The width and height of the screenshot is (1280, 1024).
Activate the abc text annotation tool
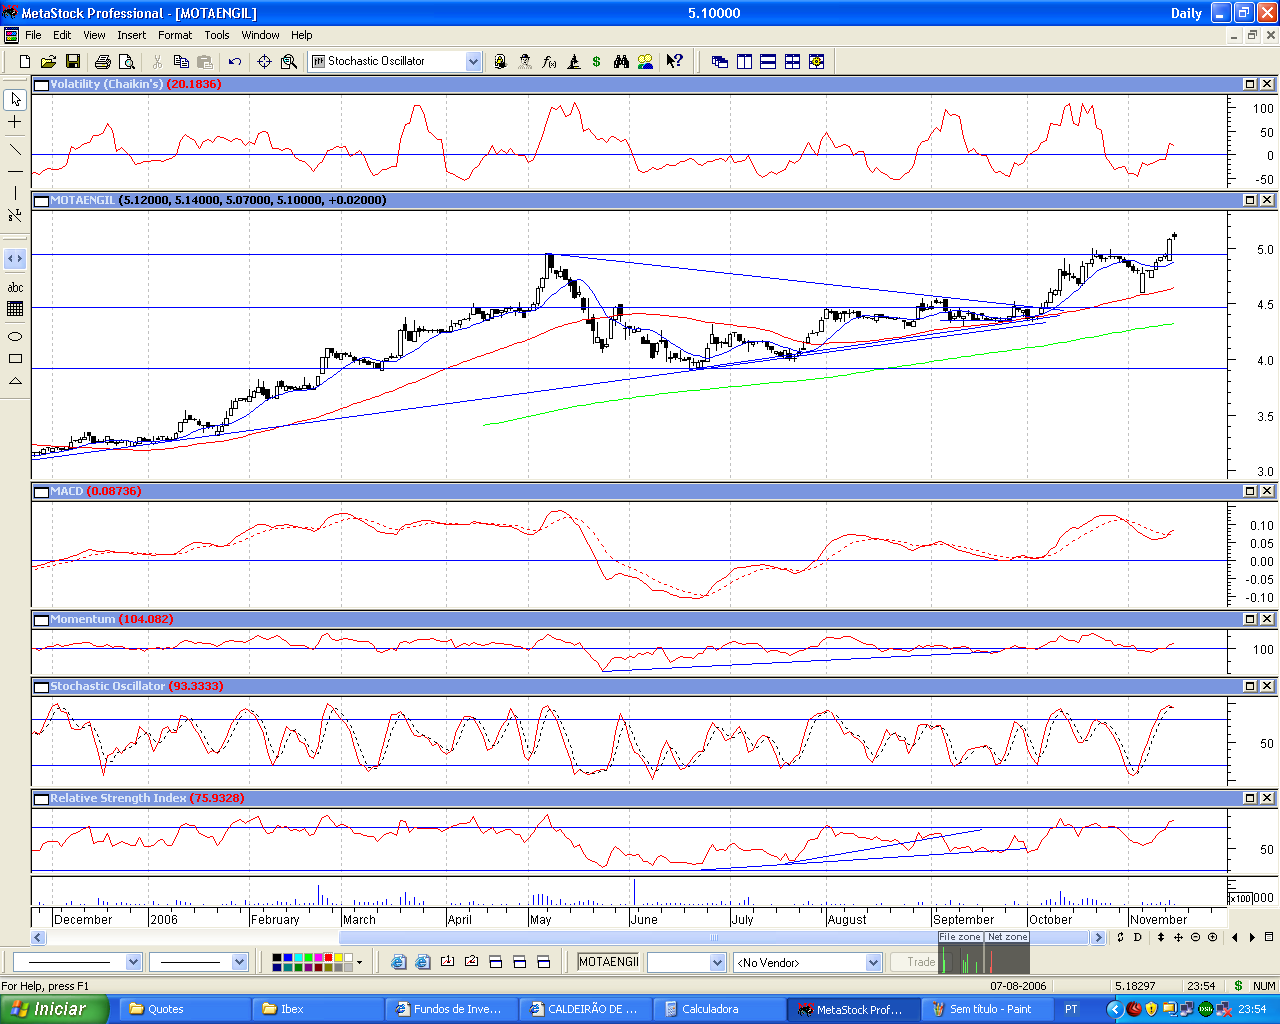tap(15, 288)
